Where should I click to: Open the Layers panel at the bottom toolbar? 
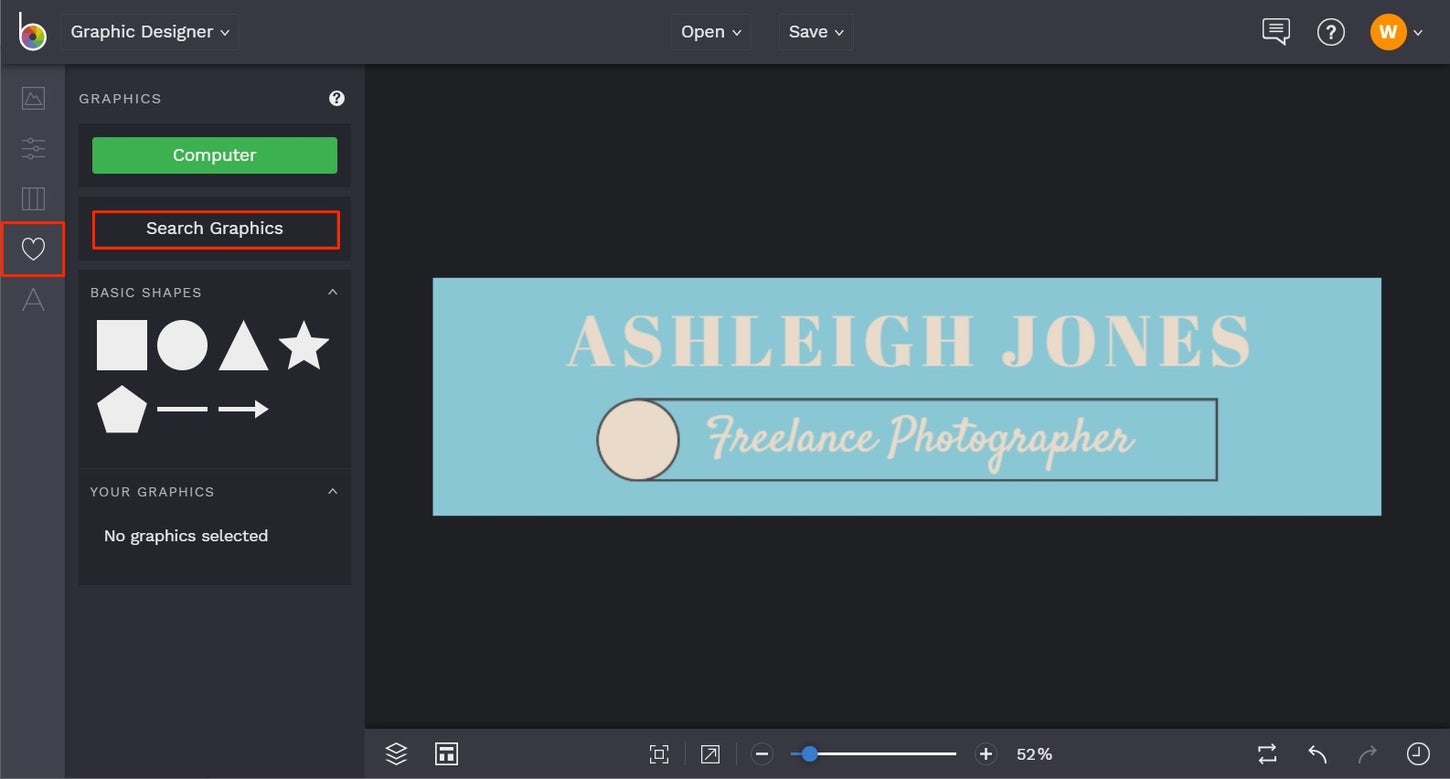pyautogui.click(x=395, y=753)
